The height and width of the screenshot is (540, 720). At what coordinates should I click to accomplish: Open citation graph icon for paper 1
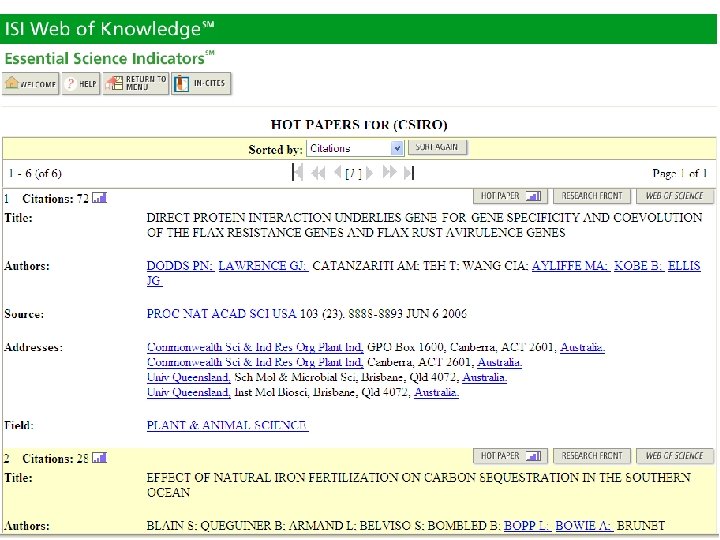pyautogui.click(x=100, y=198)
